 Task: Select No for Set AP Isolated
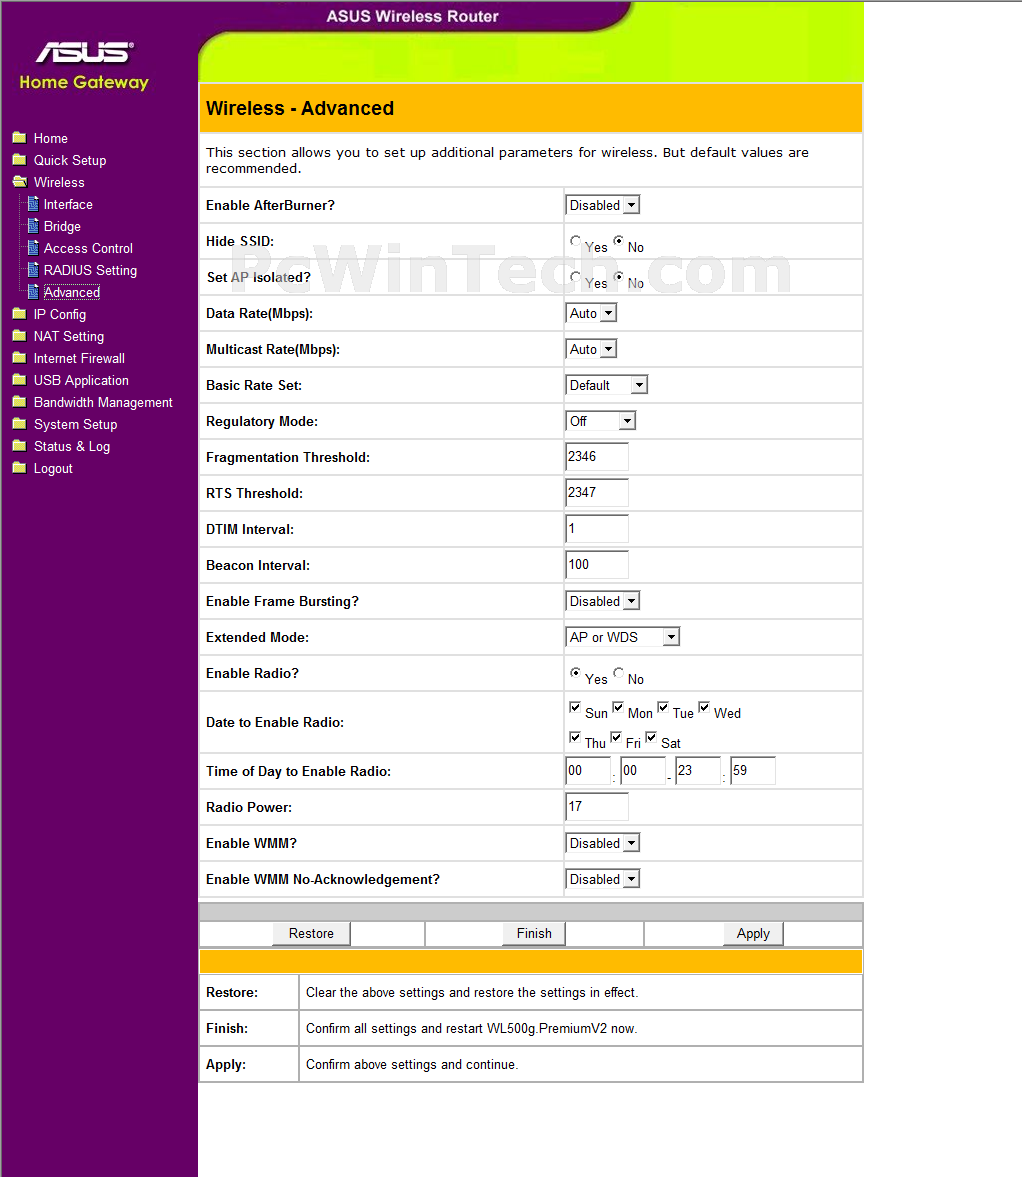tap(618, 277)
